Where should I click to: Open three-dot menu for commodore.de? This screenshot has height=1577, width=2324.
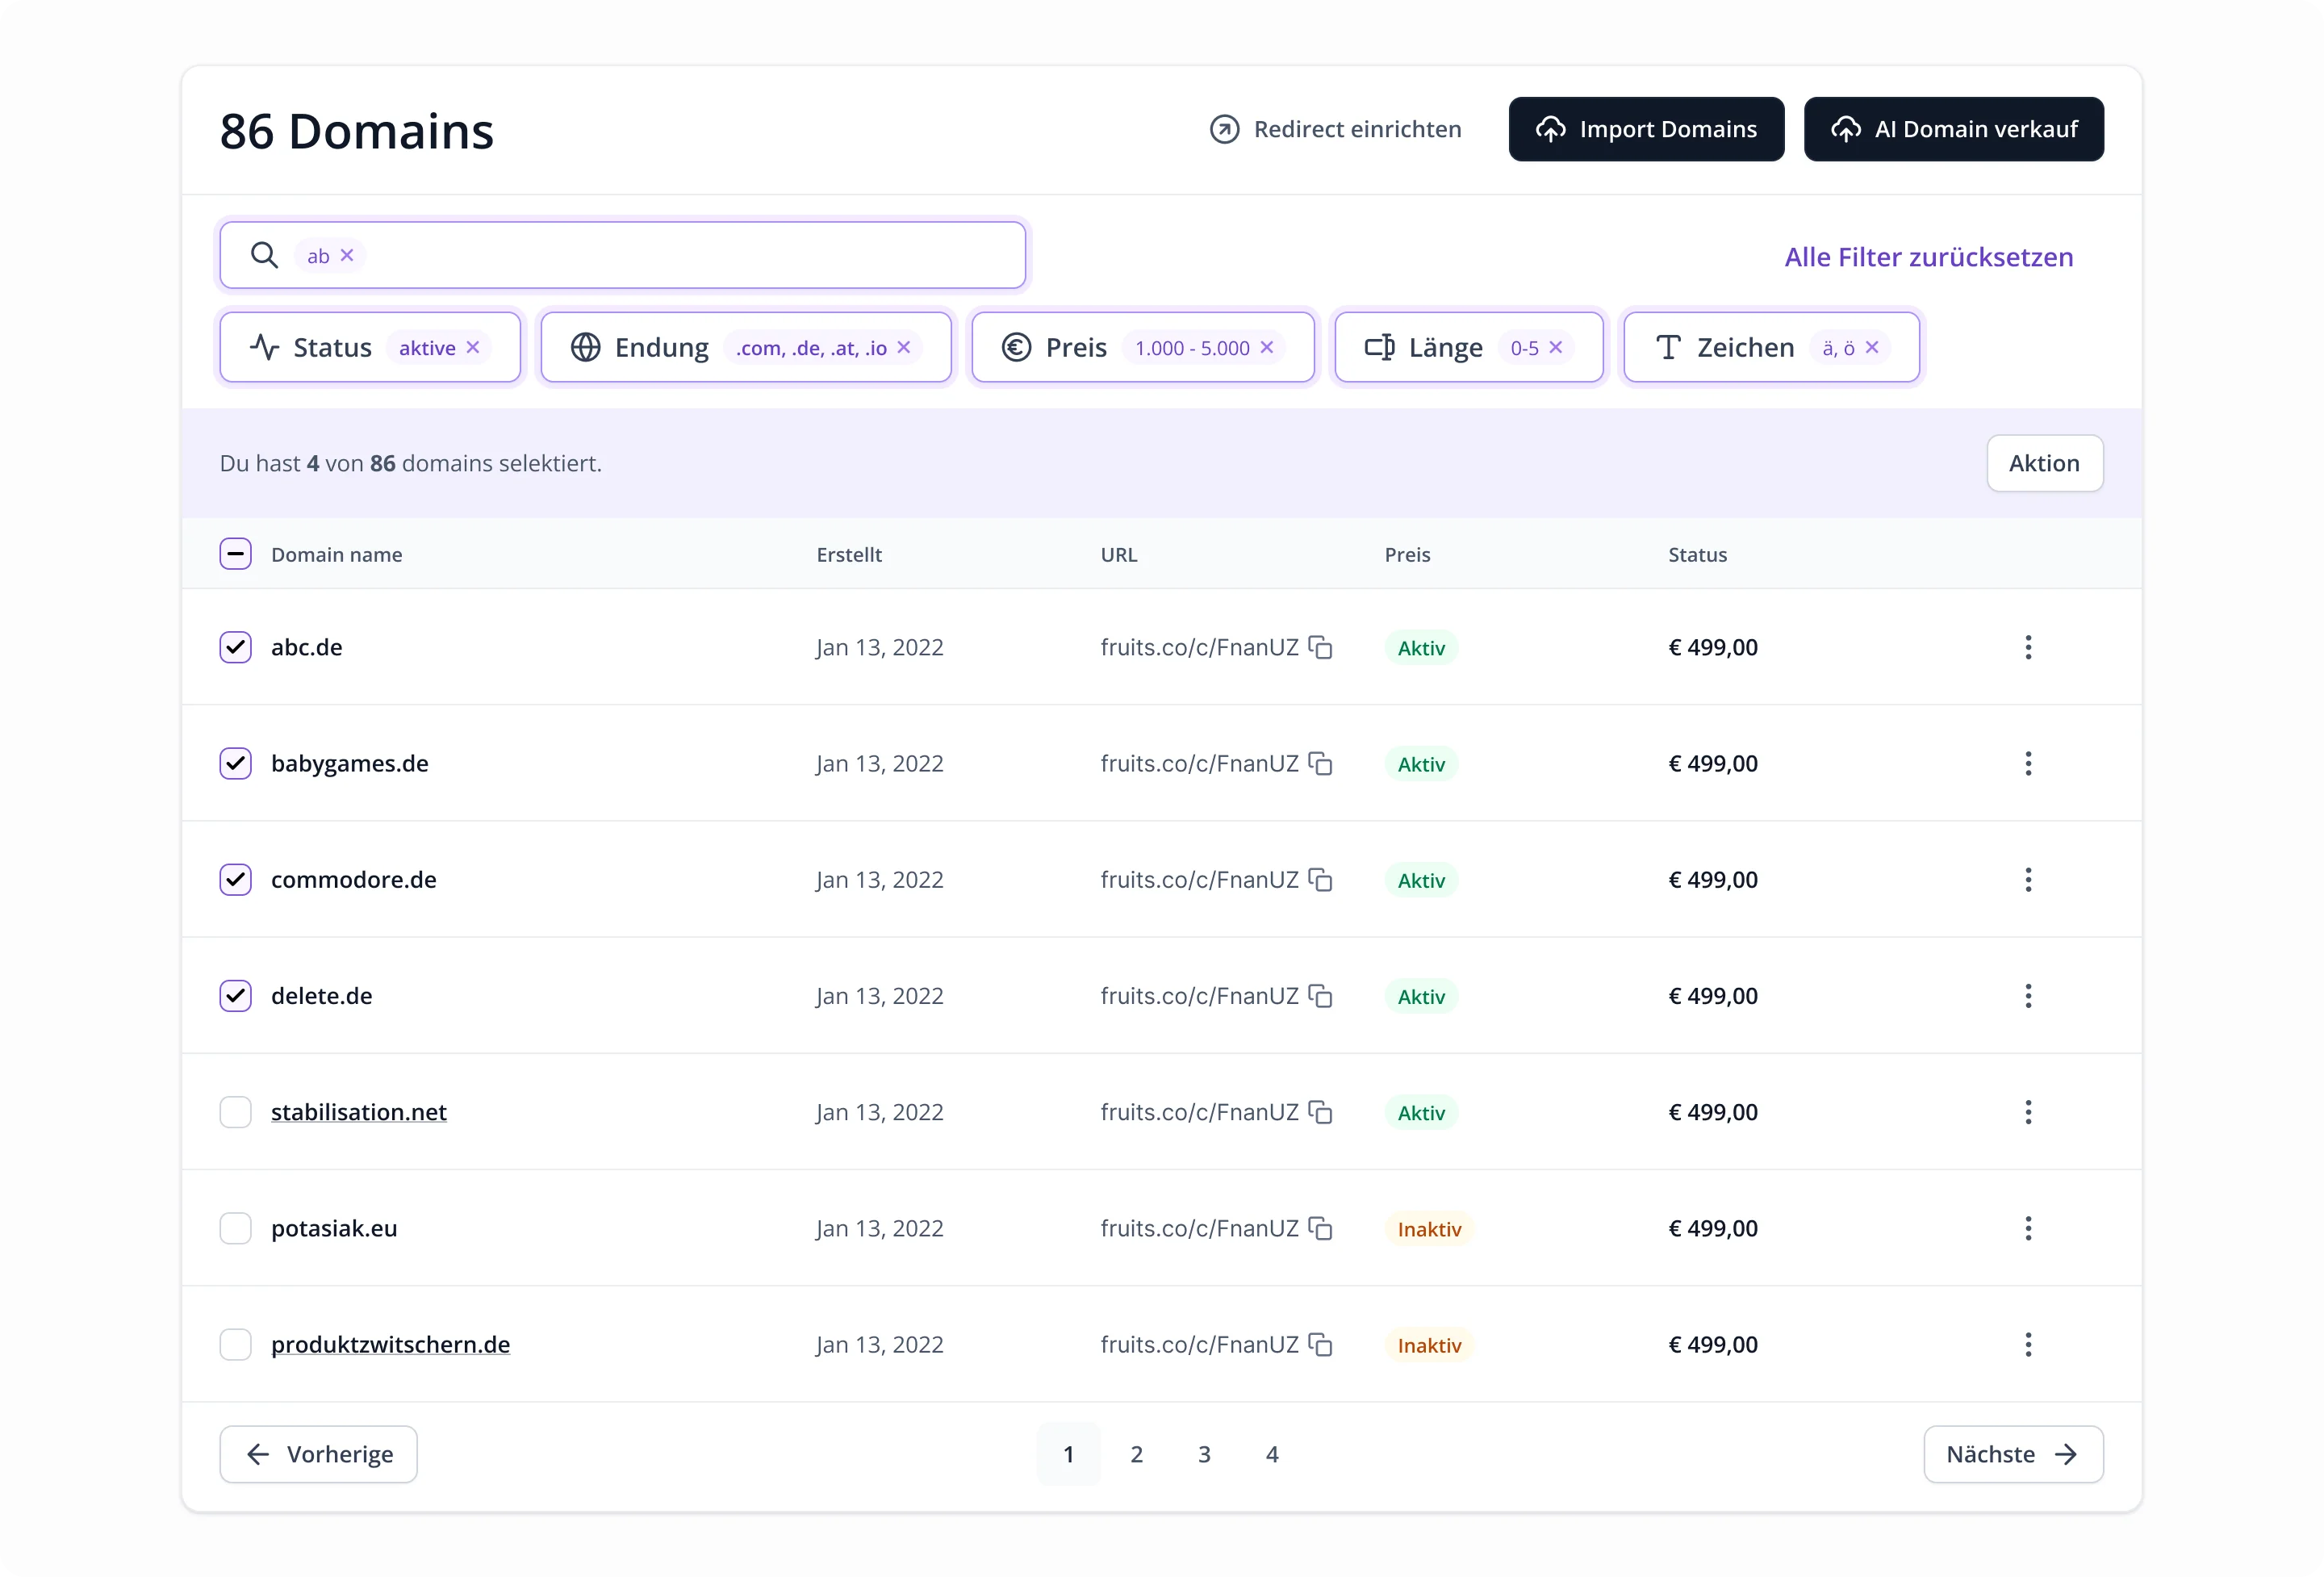(x=2028, y=879)
